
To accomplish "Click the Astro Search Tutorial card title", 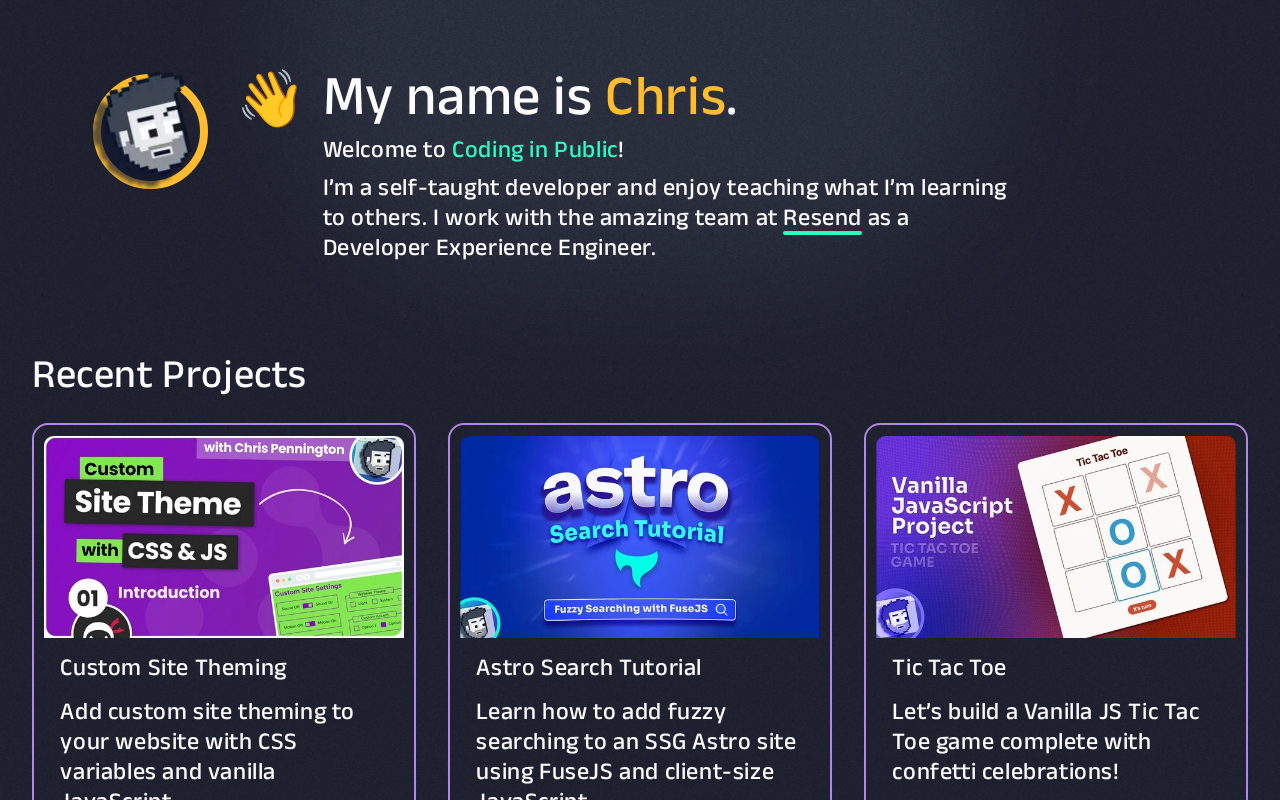I will (x=589, y=668).
